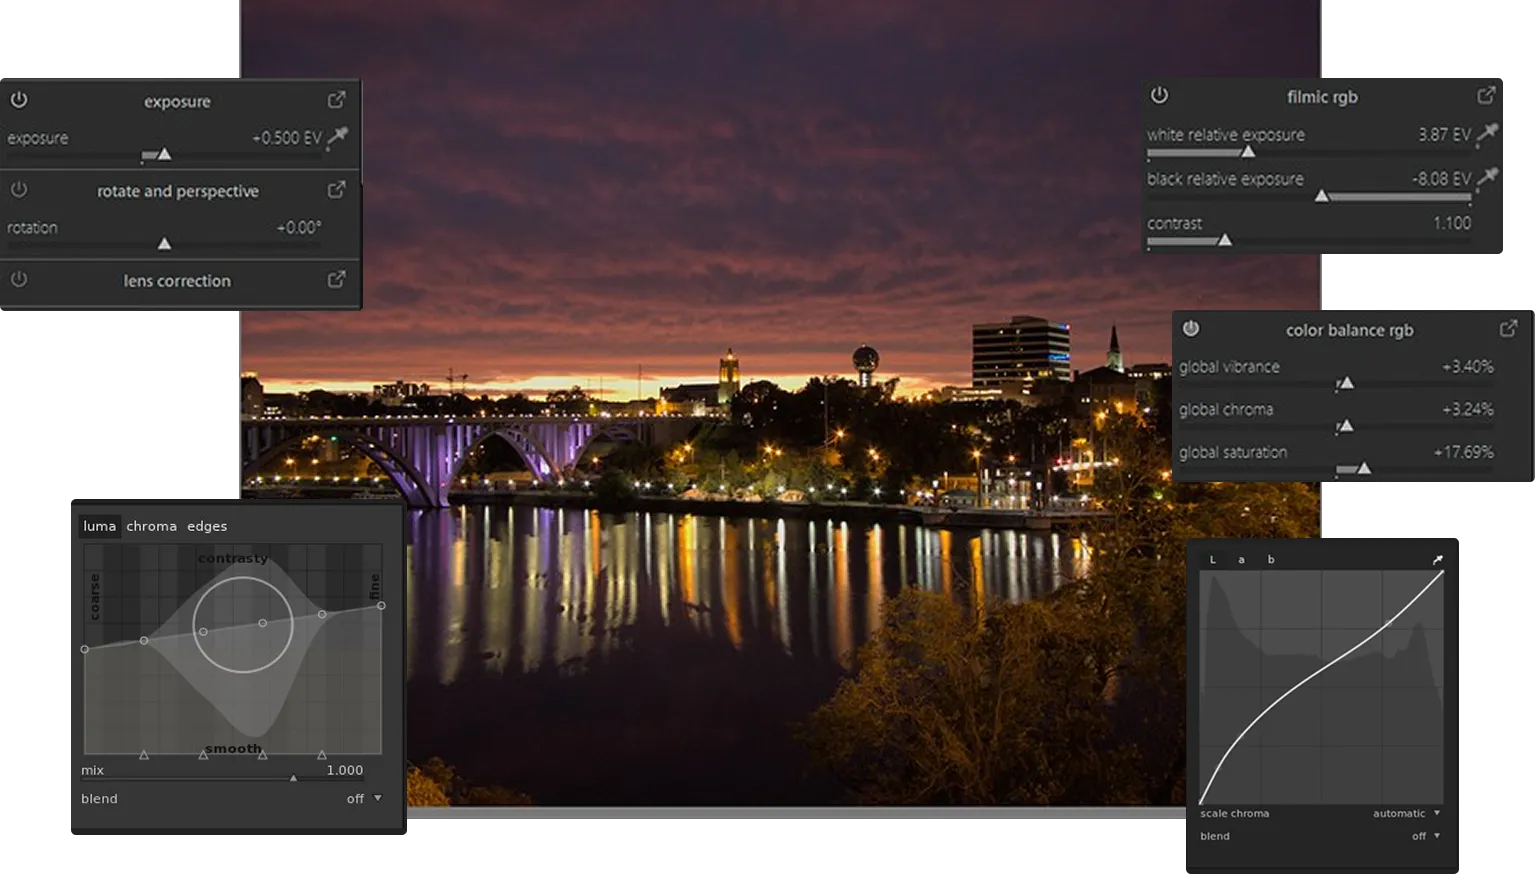The width and height of the screenshot is (1535, 874).
Task: Open color balance rgb presets icon
Action: pos(1509,328)
